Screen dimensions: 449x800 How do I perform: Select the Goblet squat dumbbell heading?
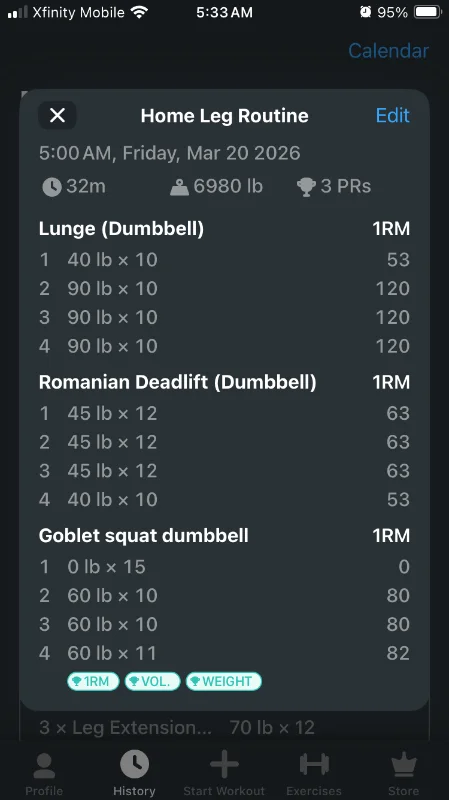click(144, 536)
